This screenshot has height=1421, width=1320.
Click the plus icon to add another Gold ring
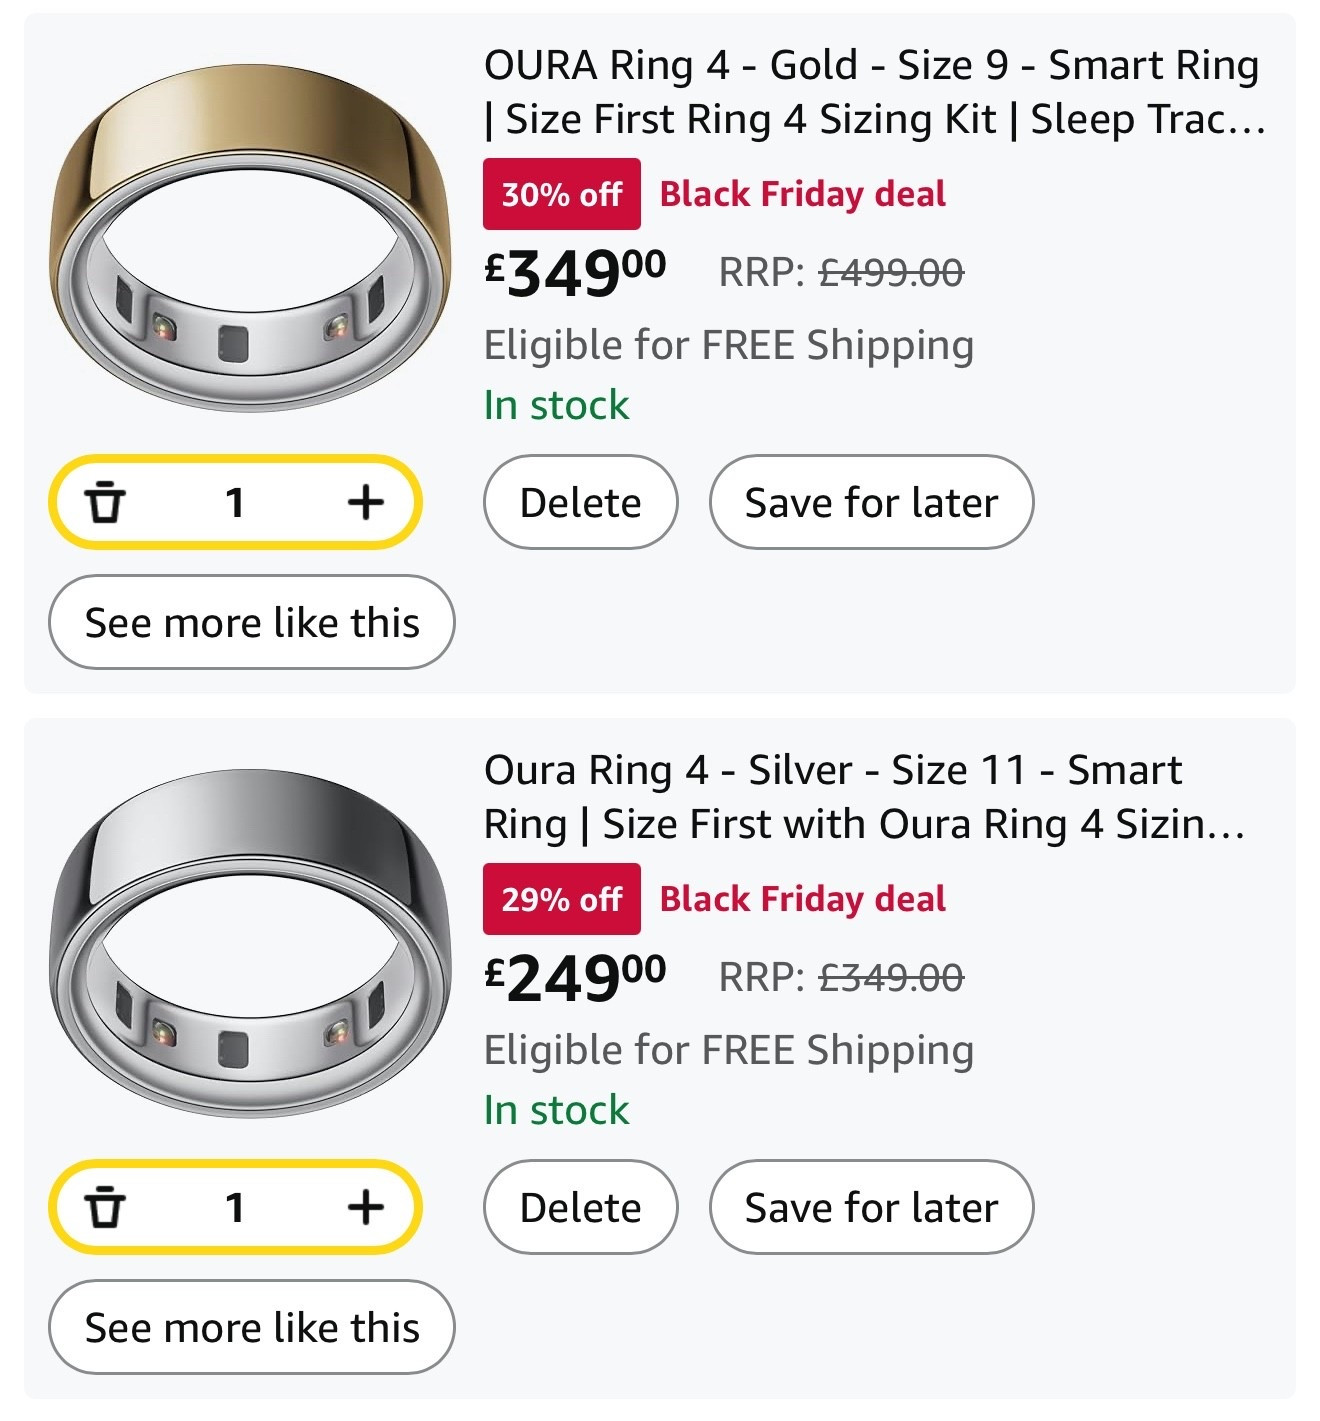coord(365,503)
